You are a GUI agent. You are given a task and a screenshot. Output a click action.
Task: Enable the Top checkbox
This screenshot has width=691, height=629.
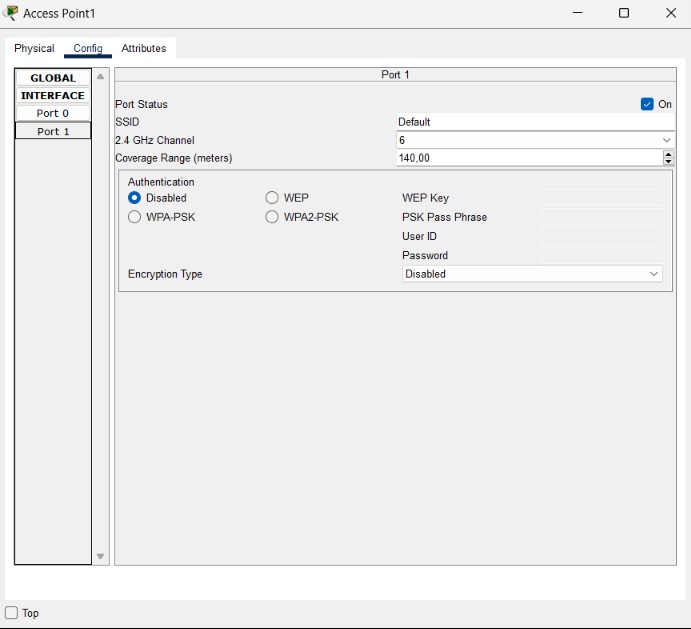pyautogui.click(x=11, y=613)
